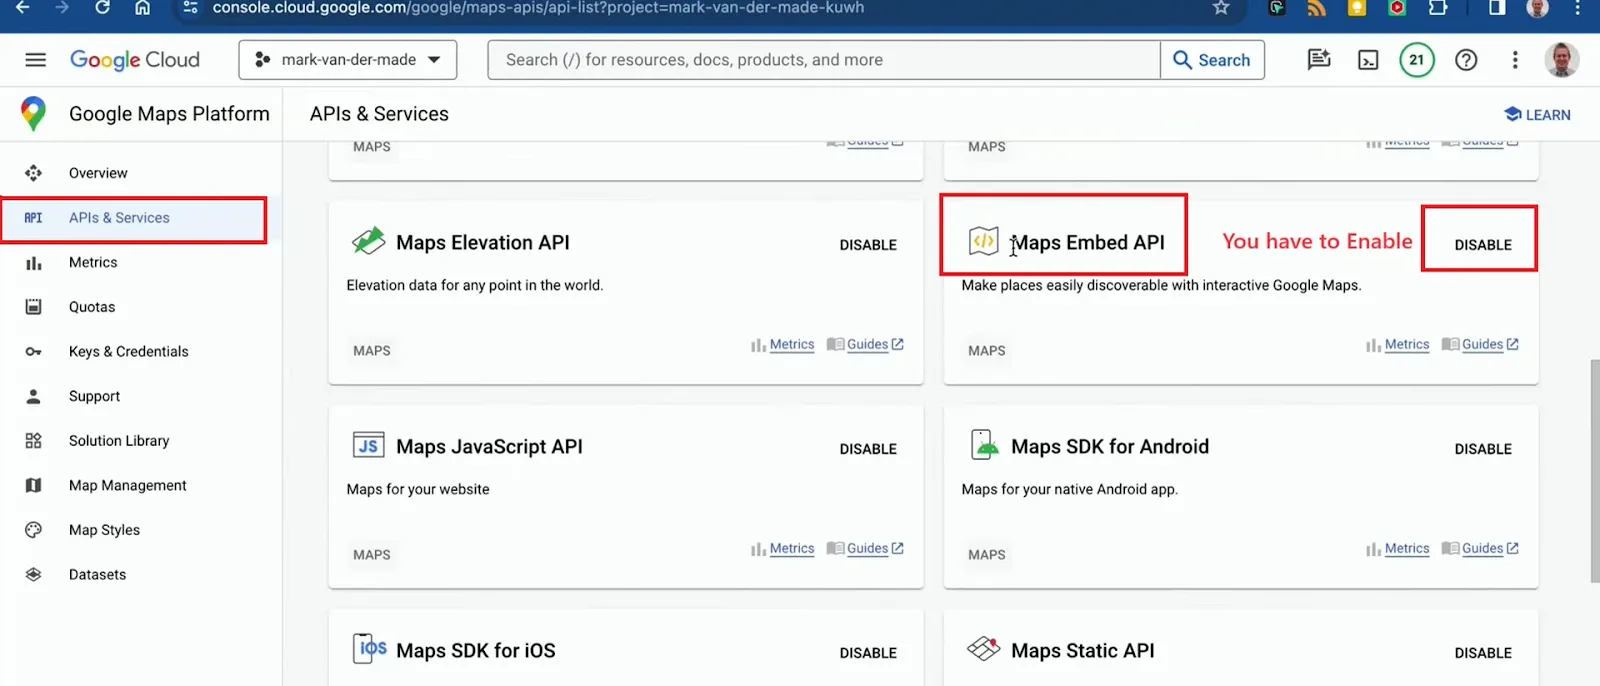
Task: Open the notifications badge showing 21
Action: point(1417,60)
